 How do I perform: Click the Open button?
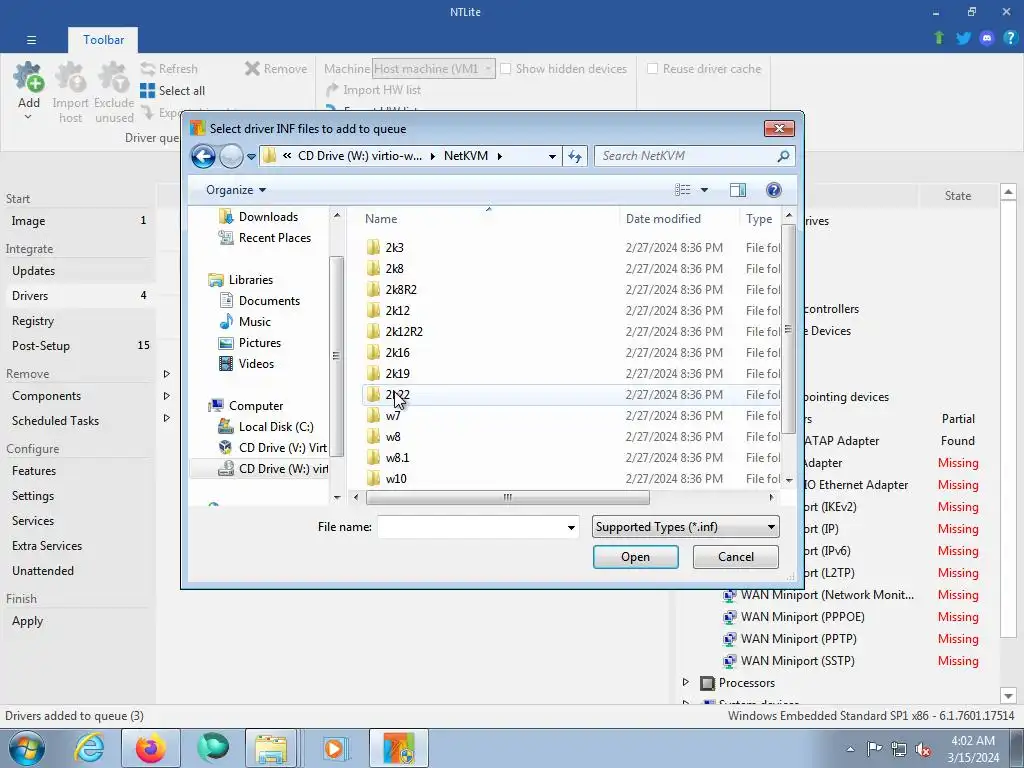click(x=635, y=557)
